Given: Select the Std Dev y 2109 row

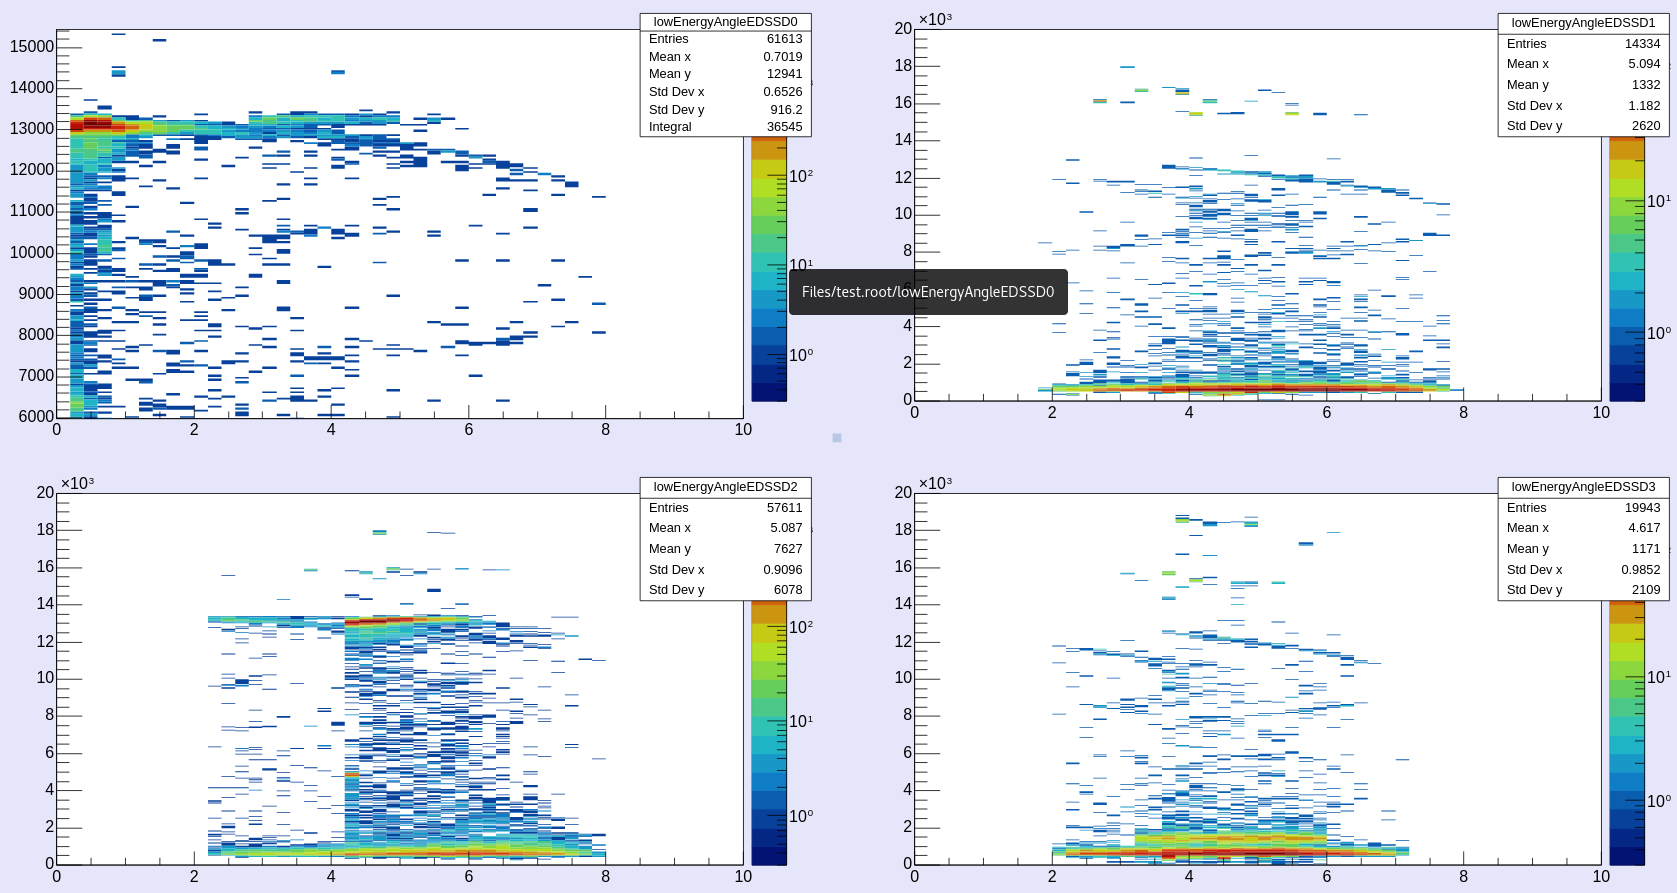Looking at the screenshot, I should pos(1583,590).
